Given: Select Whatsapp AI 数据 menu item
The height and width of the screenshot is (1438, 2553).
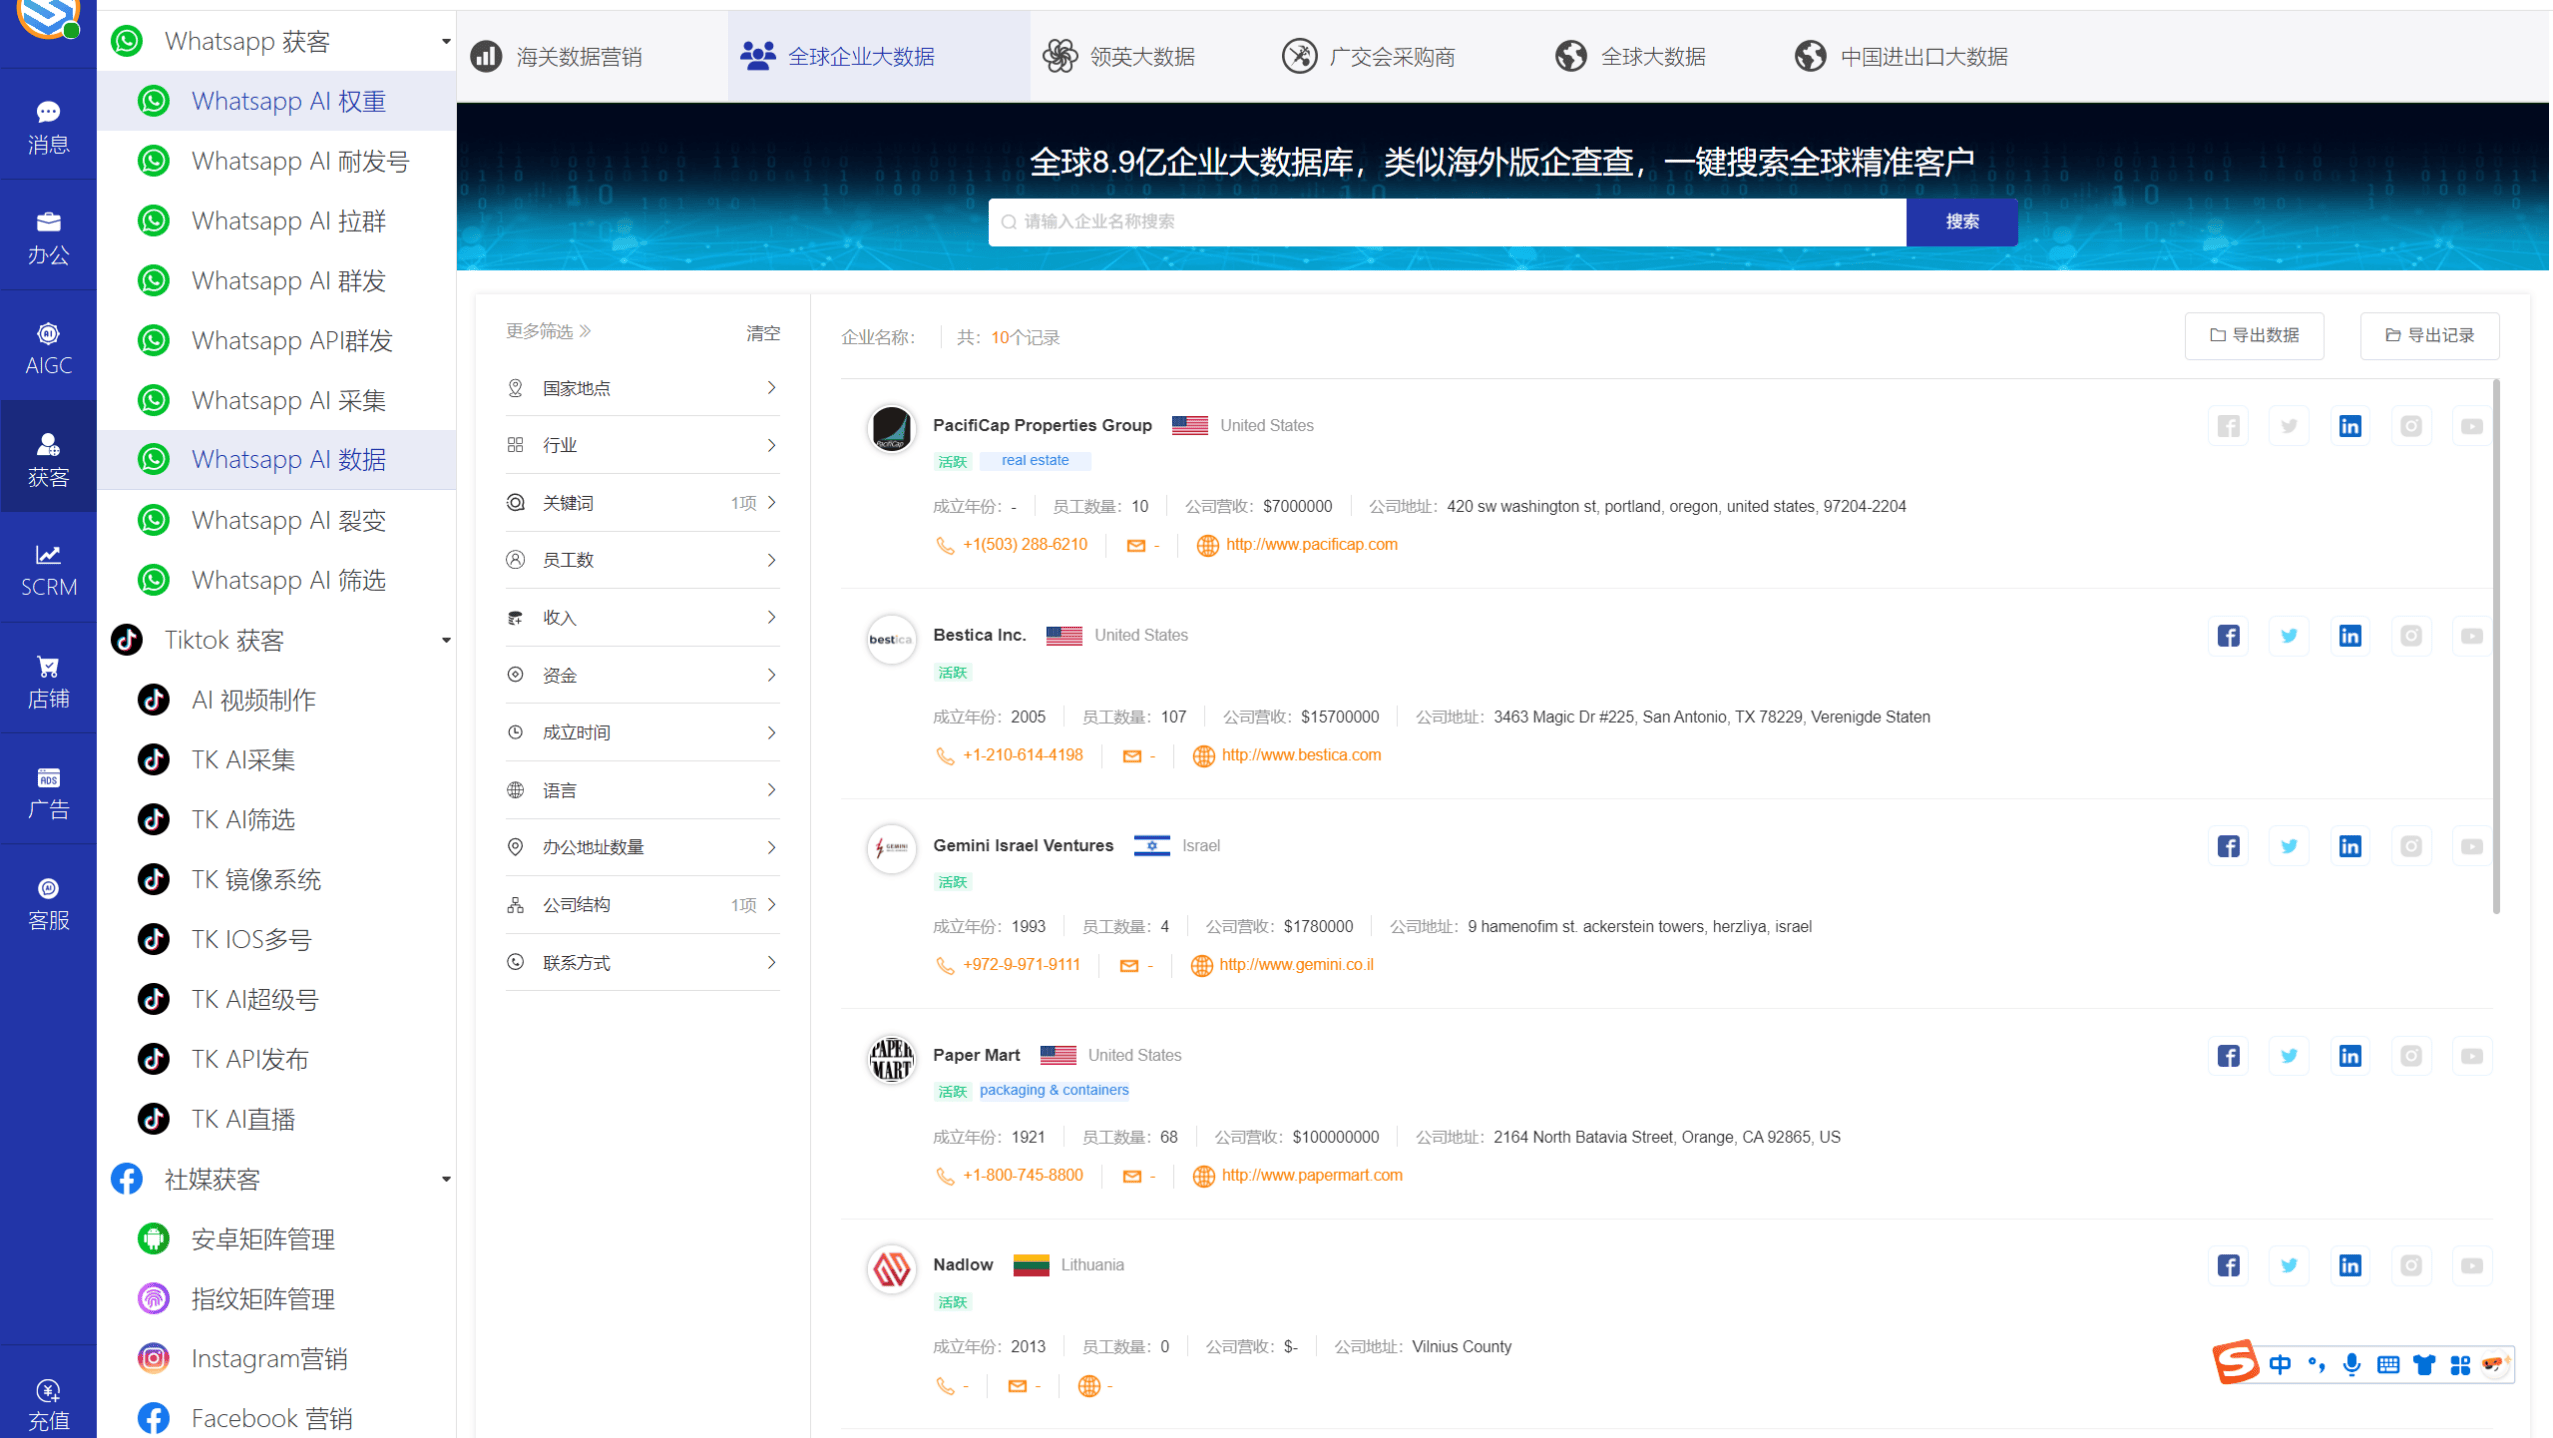Looking at the screenshot, I should point(288,459).
